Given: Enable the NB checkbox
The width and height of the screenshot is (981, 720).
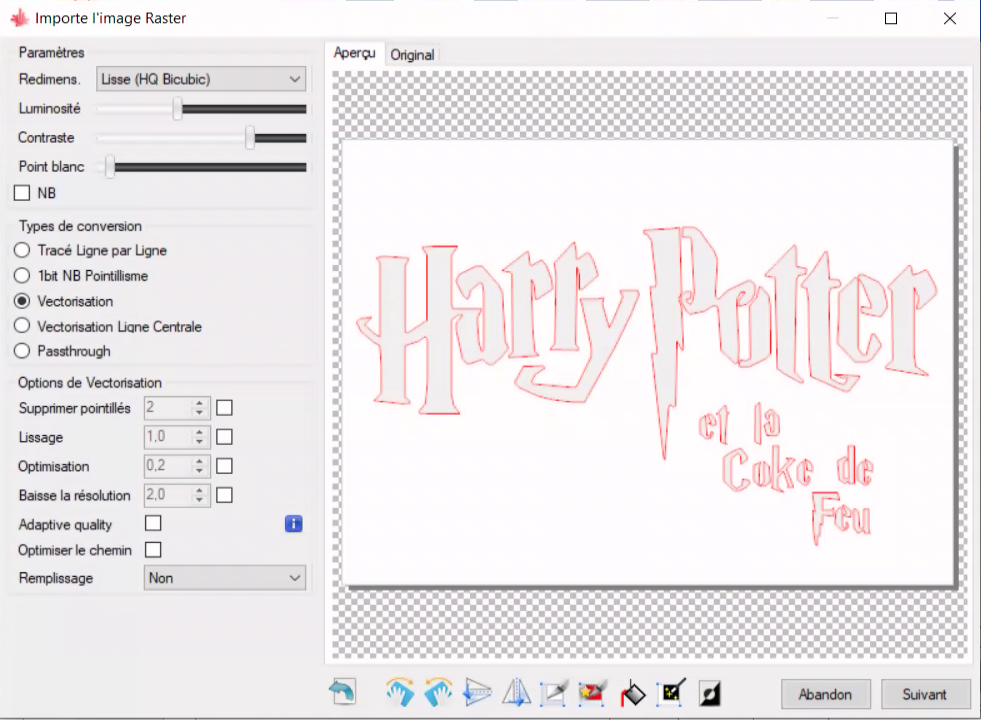Looking at the screenshot, I should (x=22, y=193).
